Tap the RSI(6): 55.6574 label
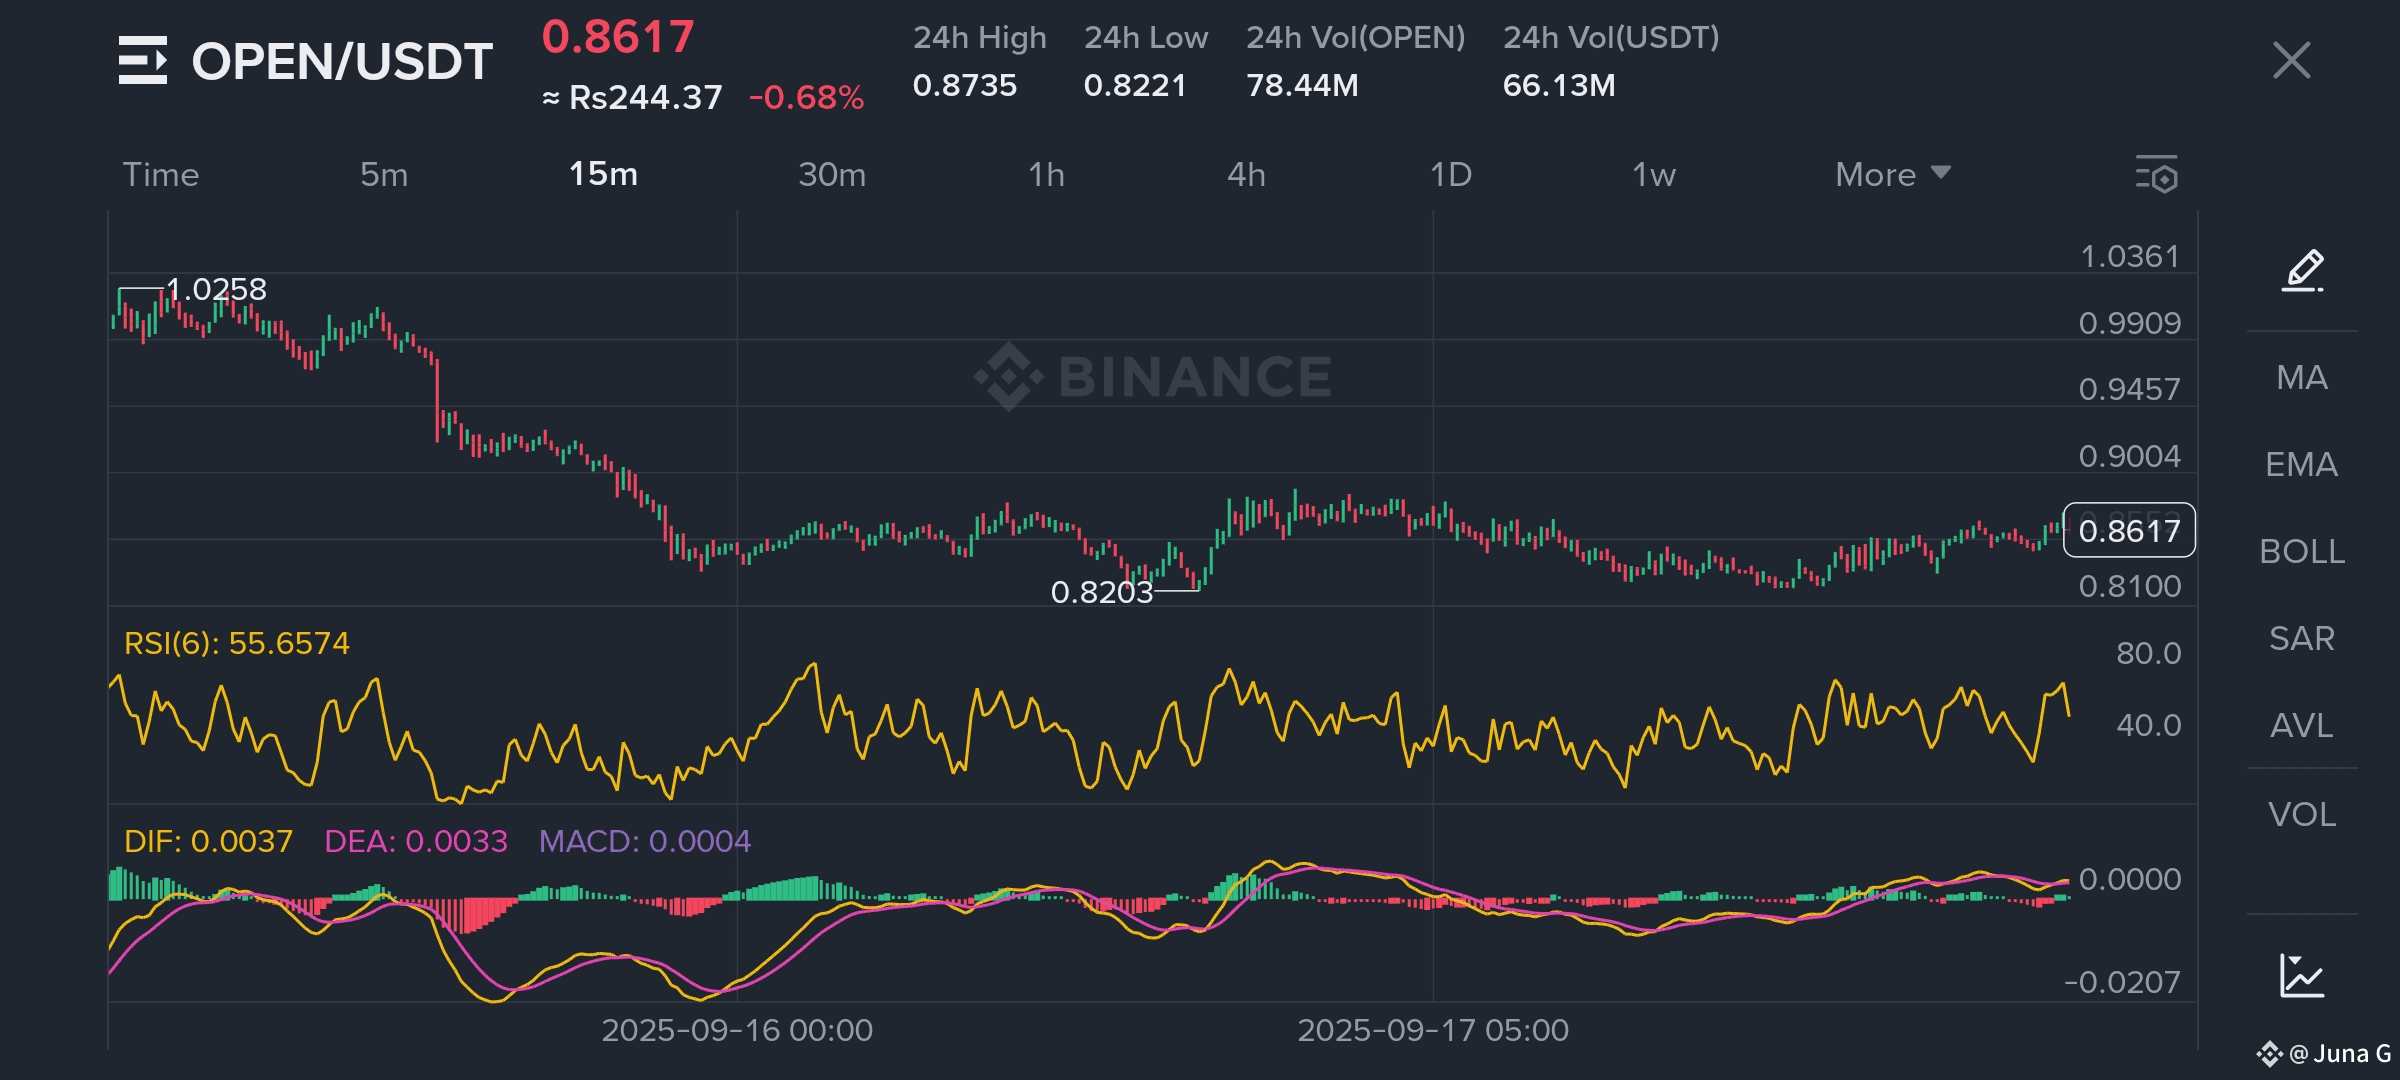This screenshot has width=2400, height=1080. click(237, 643)
